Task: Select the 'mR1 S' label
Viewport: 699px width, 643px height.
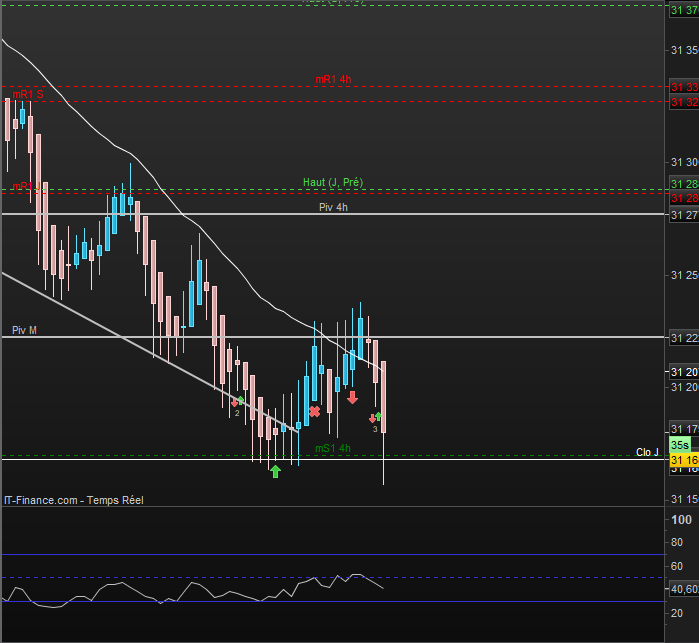Action: tap(28, 94)
